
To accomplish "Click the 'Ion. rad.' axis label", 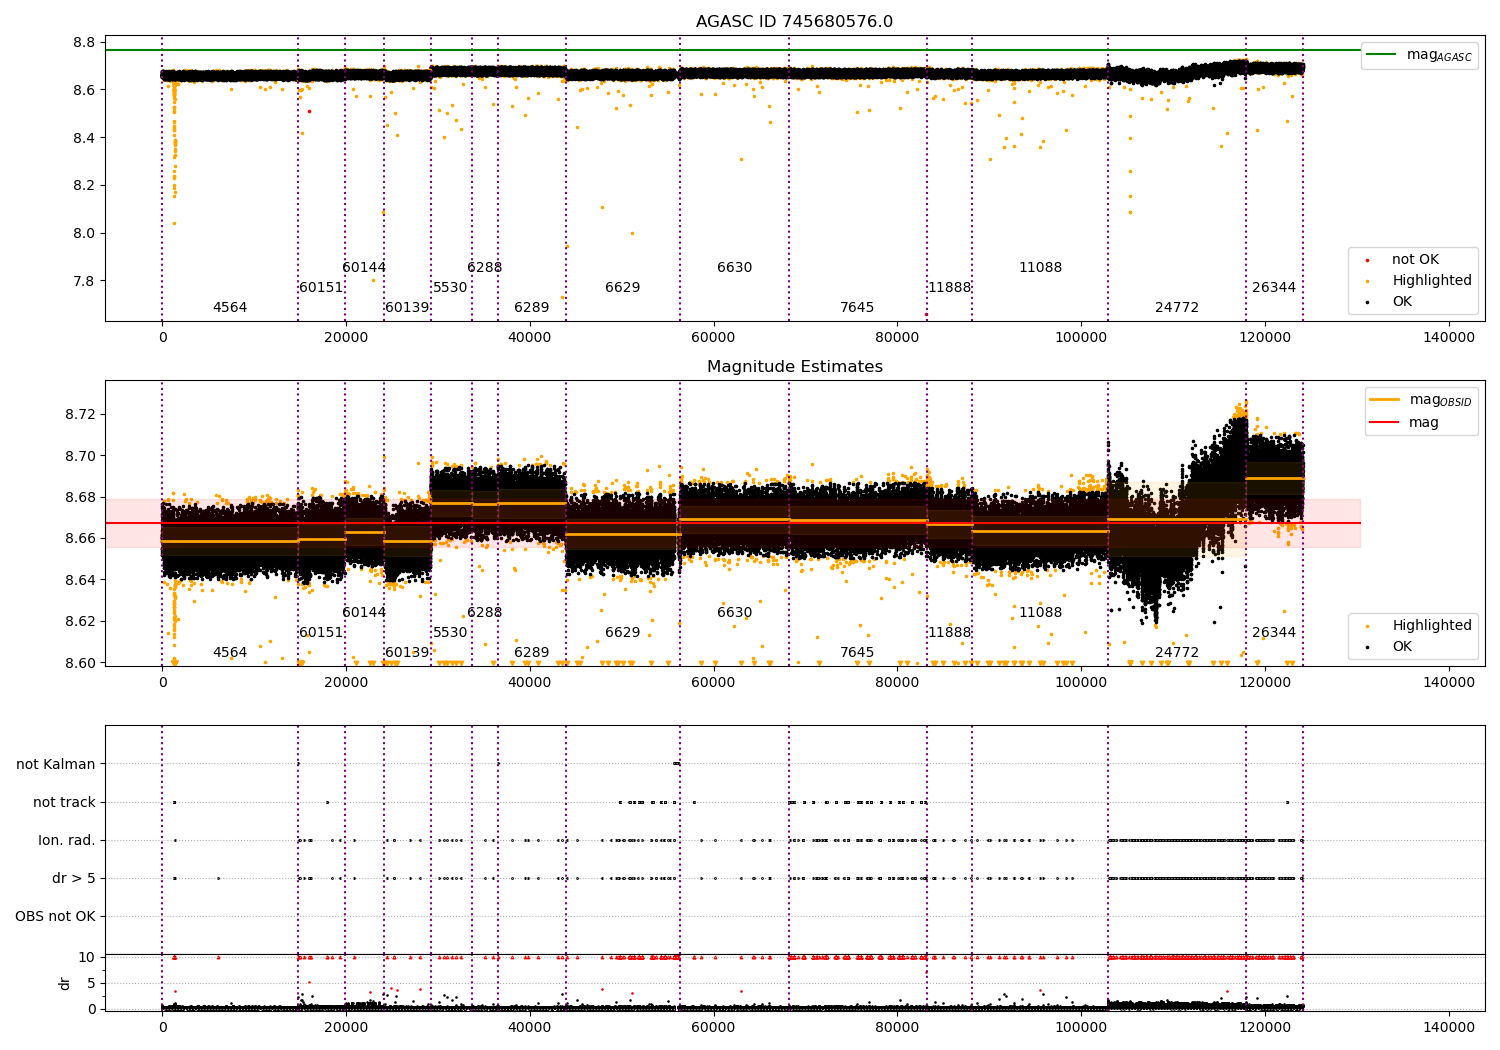I will click(67, 841).
